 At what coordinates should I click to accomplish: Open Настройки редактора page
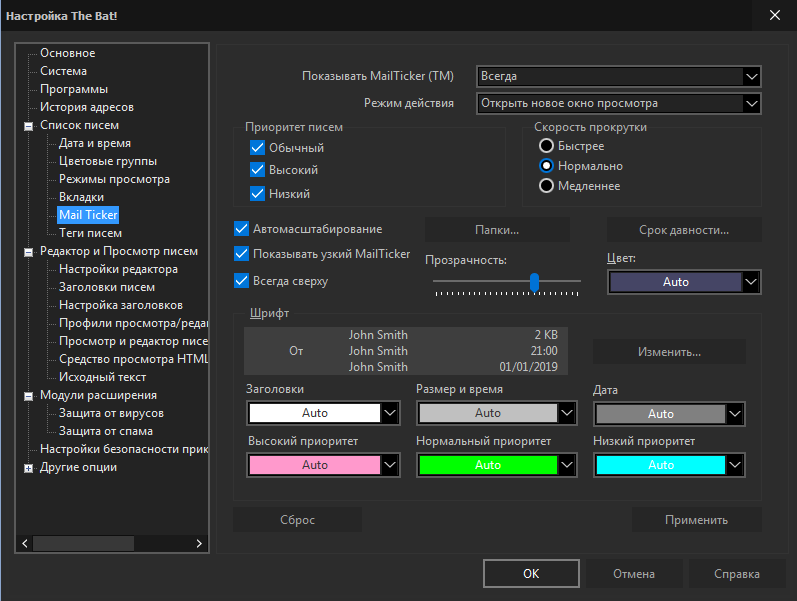tap(118, 269)
